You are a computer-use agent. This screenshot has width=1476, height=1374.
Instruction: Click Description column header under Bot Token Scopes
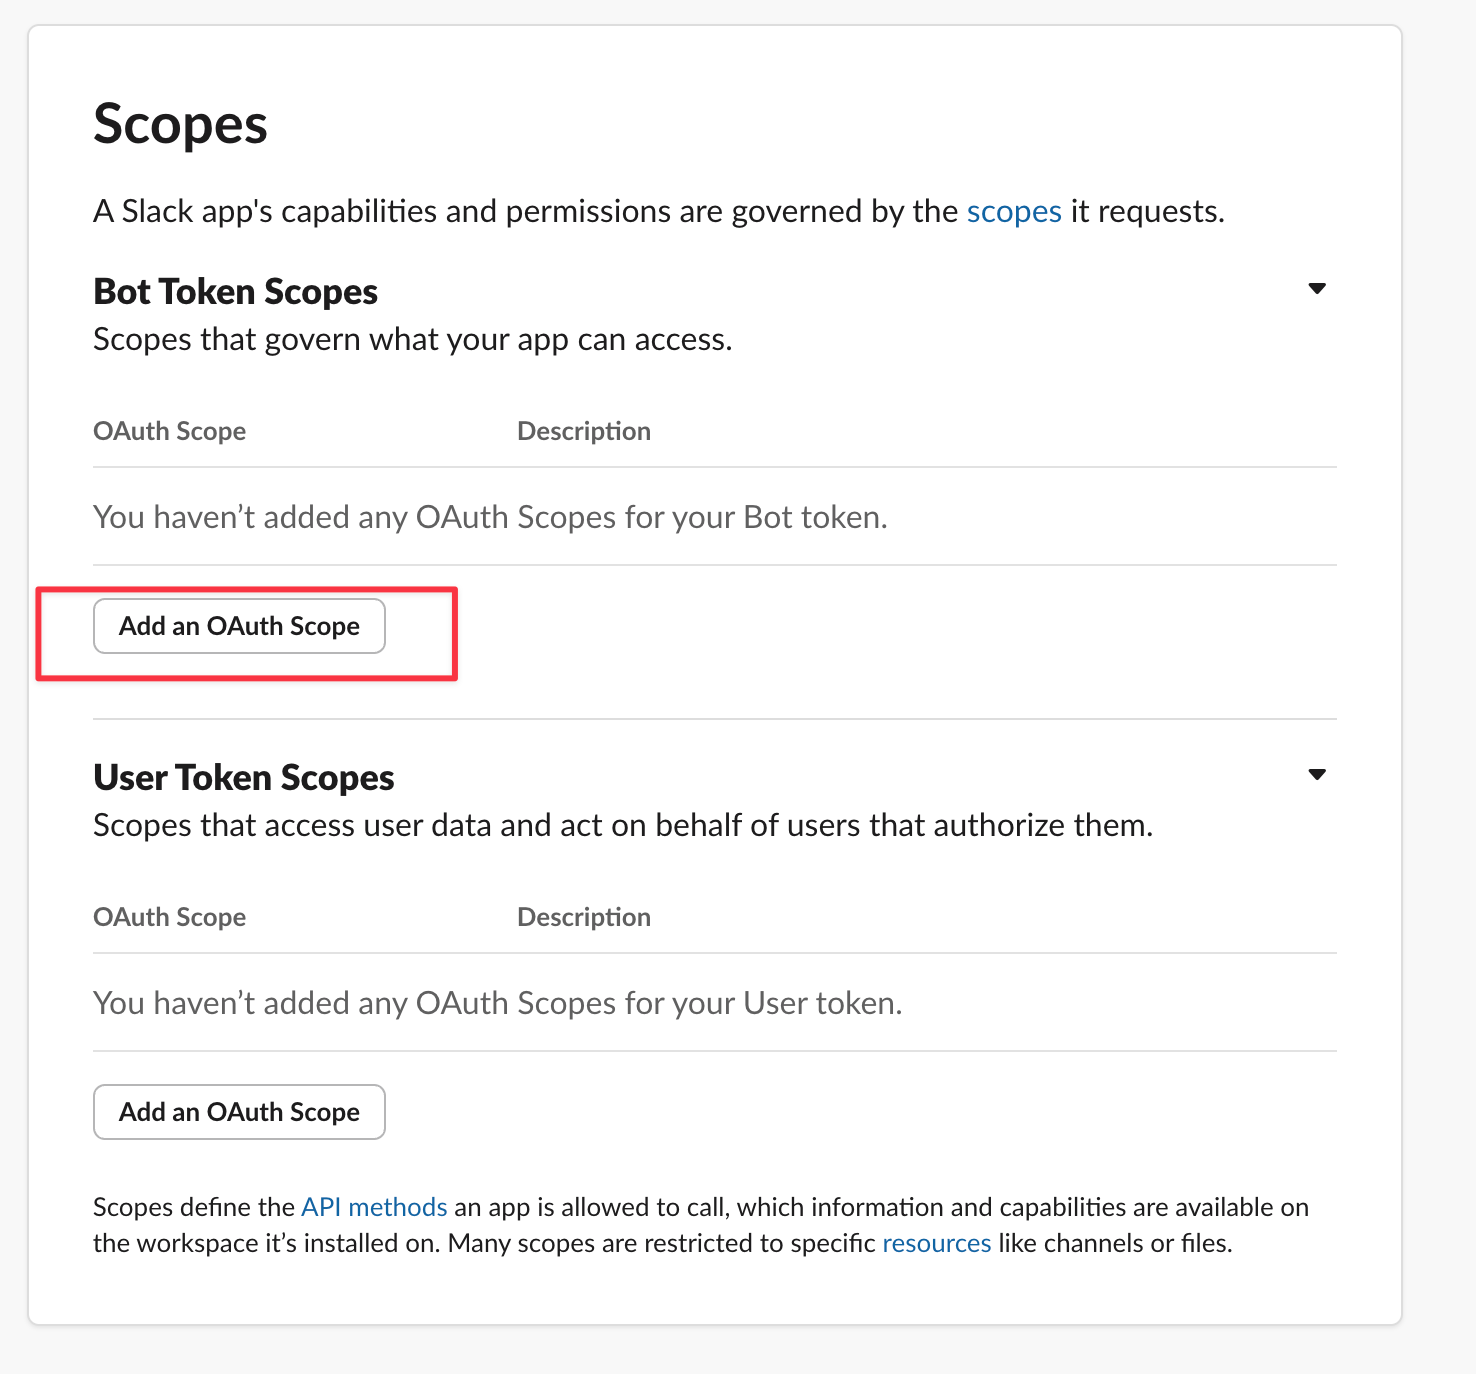tap(584, 431)
